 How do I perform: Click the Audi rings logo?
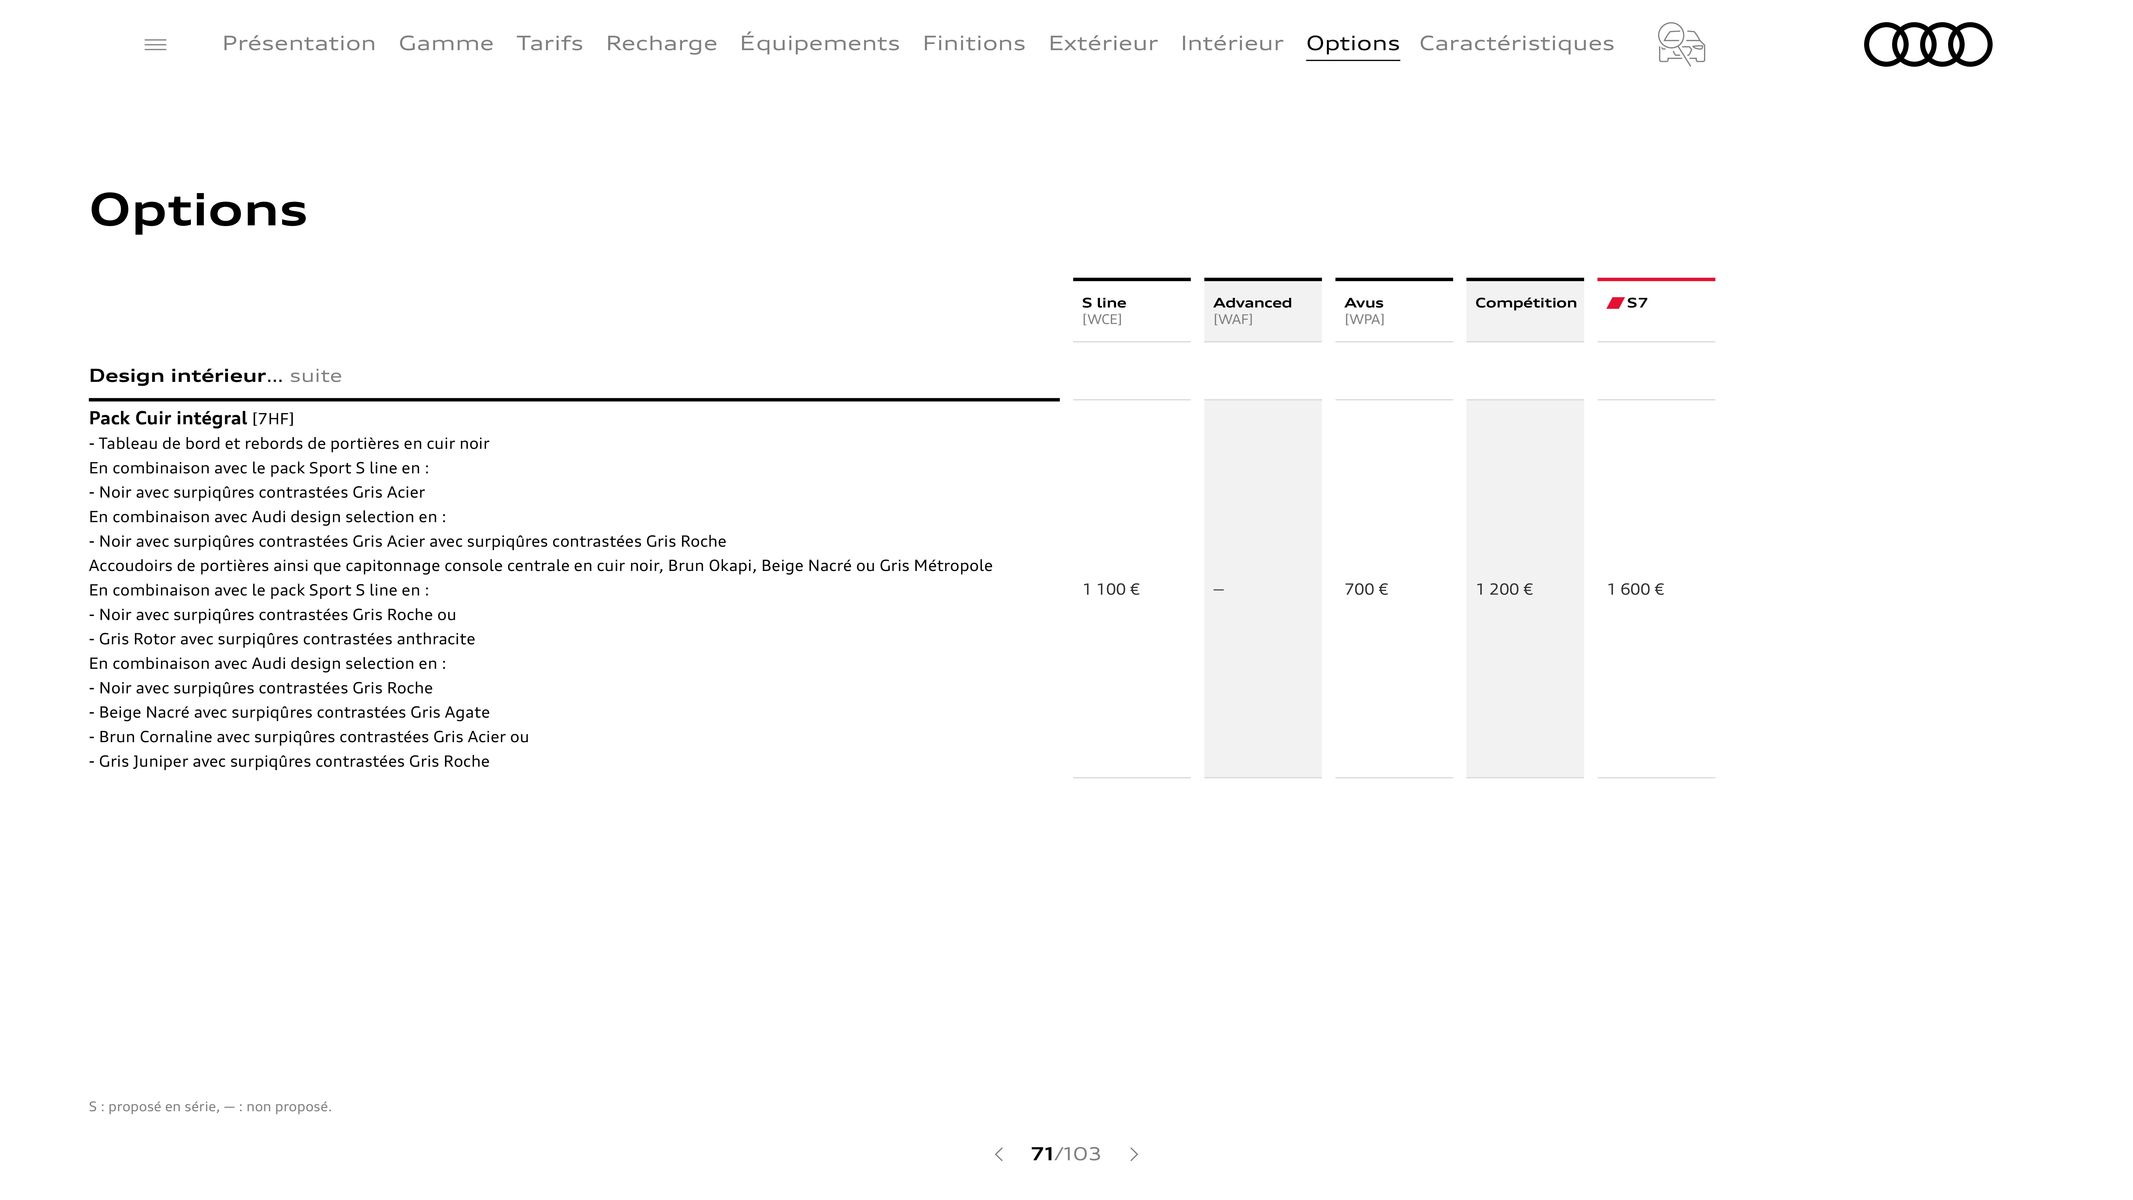point(1928,44)
